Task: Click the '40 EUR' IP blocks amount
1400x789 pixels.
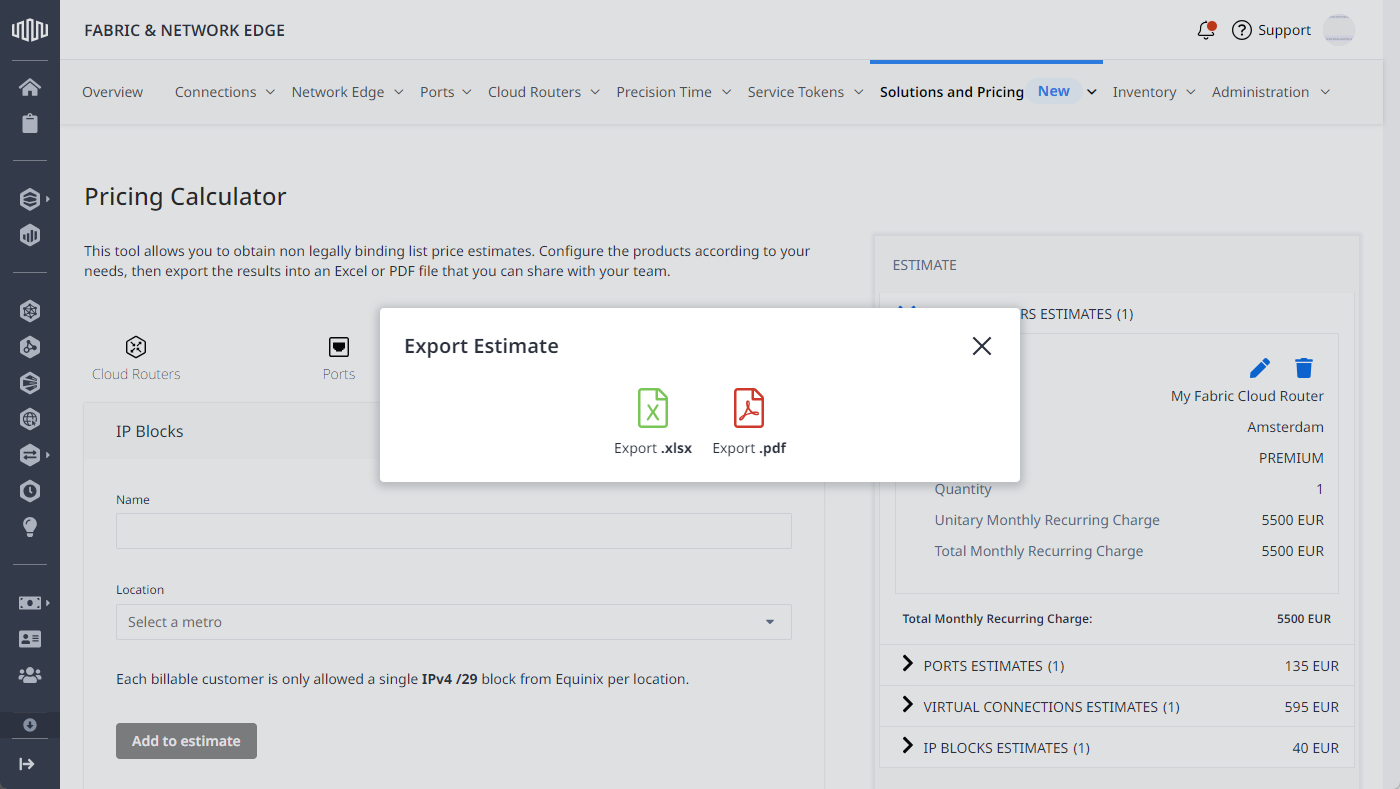Action: pos(1315,748)
